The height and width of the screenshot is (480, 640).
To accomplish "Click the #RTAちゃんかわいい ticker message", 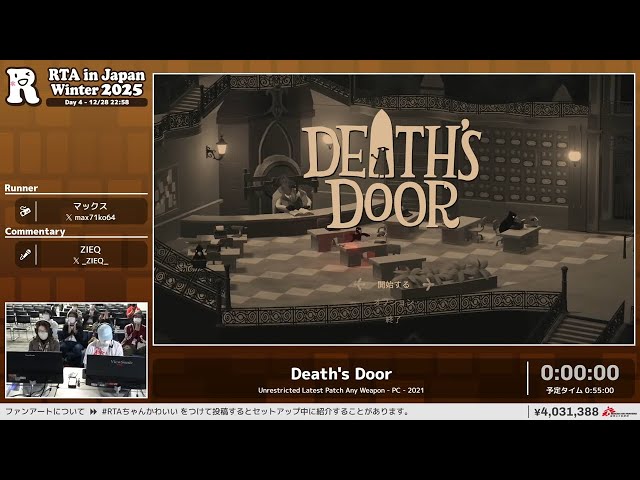I will coord(256,412).
